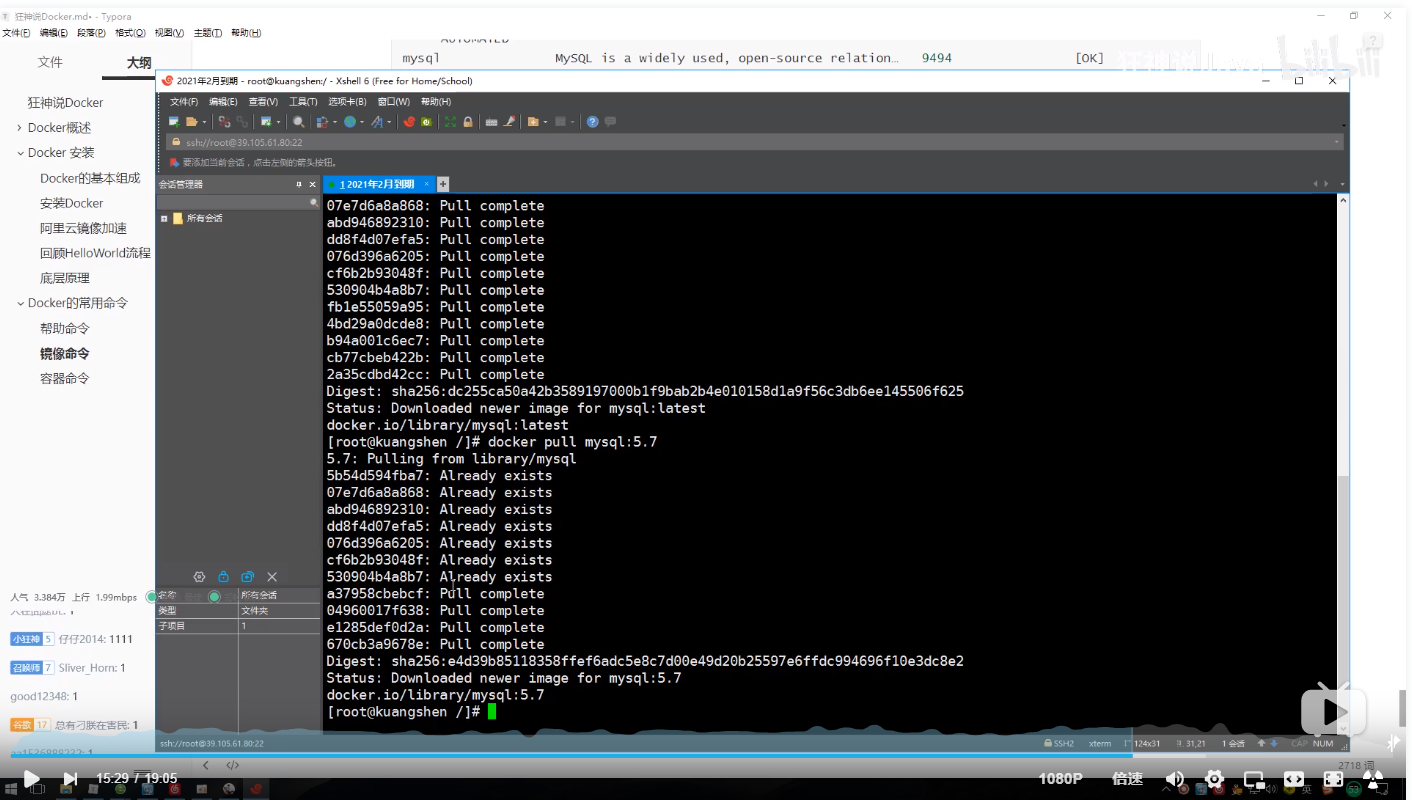Go to 底层原理 in the outline

(x=65, y=278)
